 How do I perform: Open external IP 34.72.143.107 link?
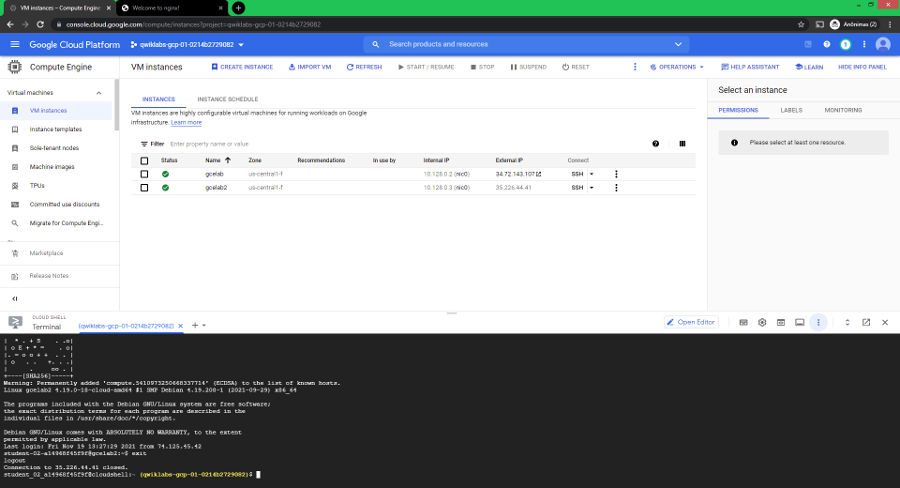[x=518, y=175]
